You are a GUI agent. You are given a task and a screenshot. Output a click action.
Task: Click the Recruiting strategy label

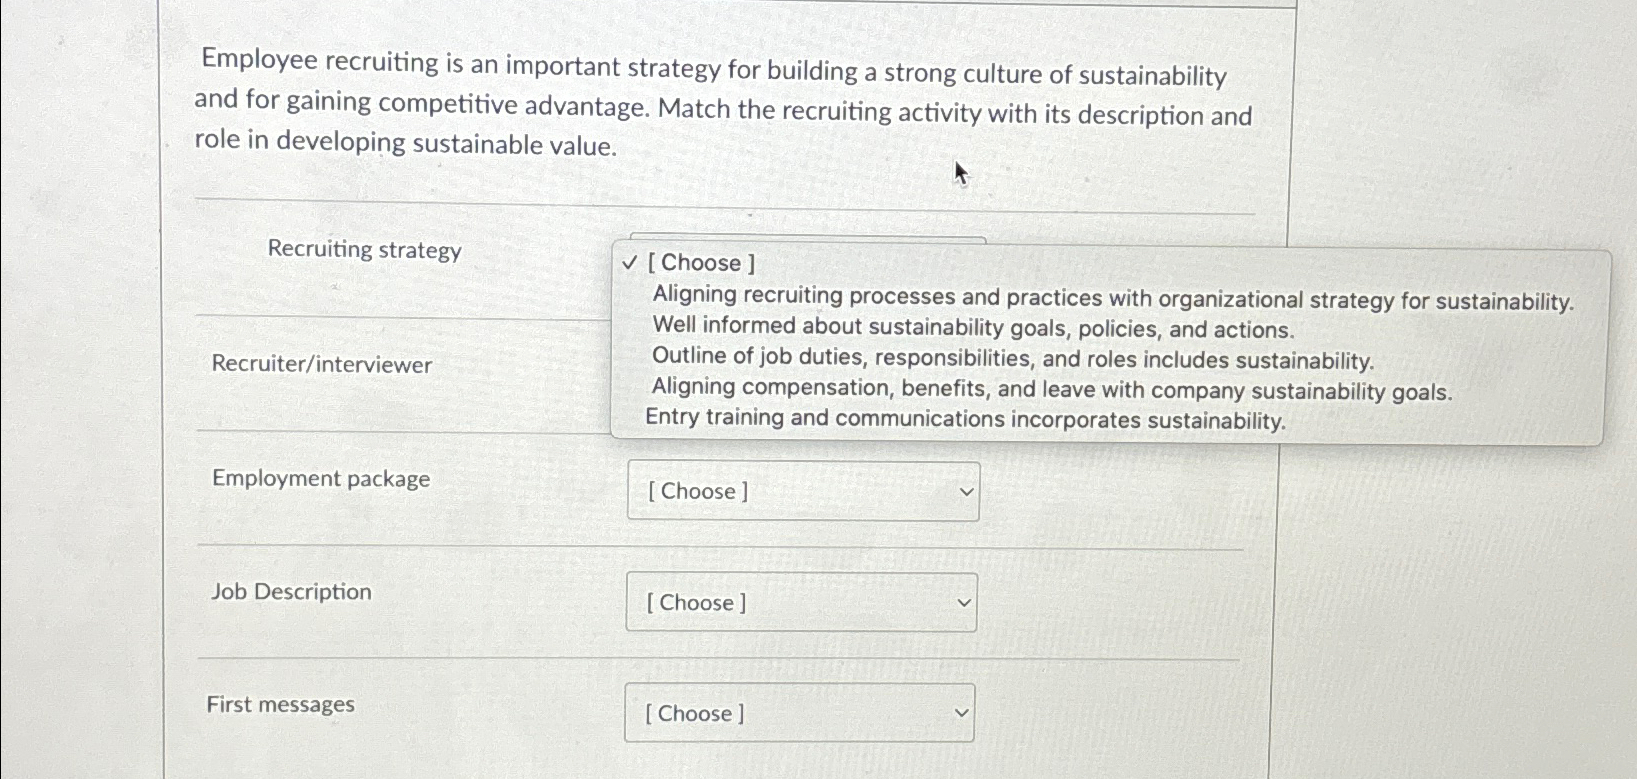(364, 250)
